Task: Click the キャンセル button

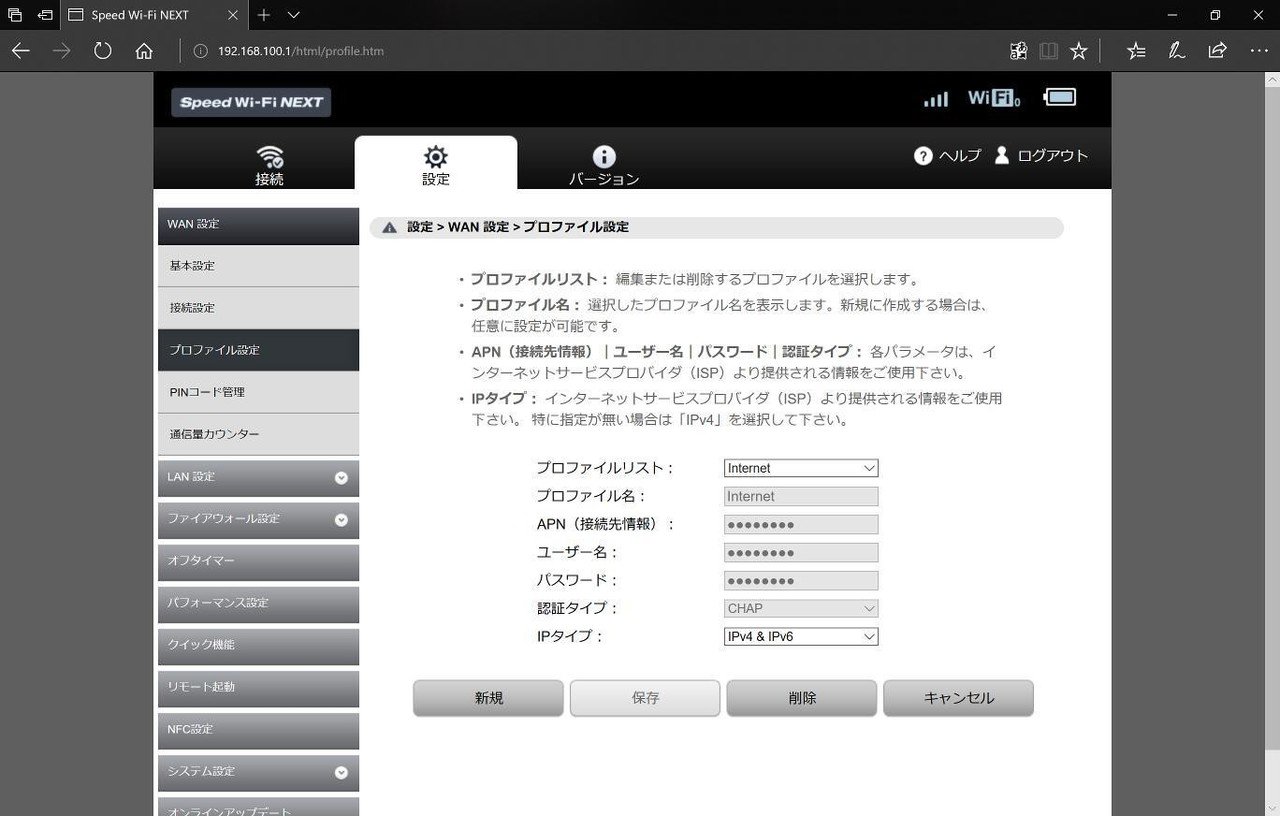Action: (x=958, y=698)
